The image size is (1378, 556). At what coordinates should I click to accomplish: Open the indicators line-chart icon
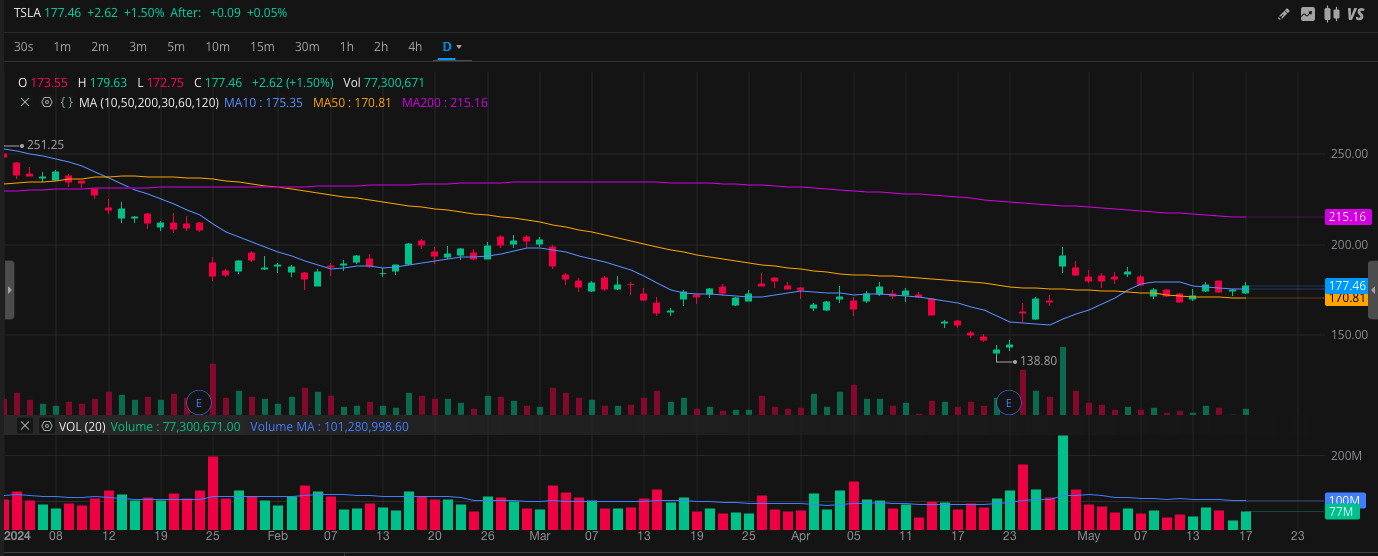[x=1308, y=14]
